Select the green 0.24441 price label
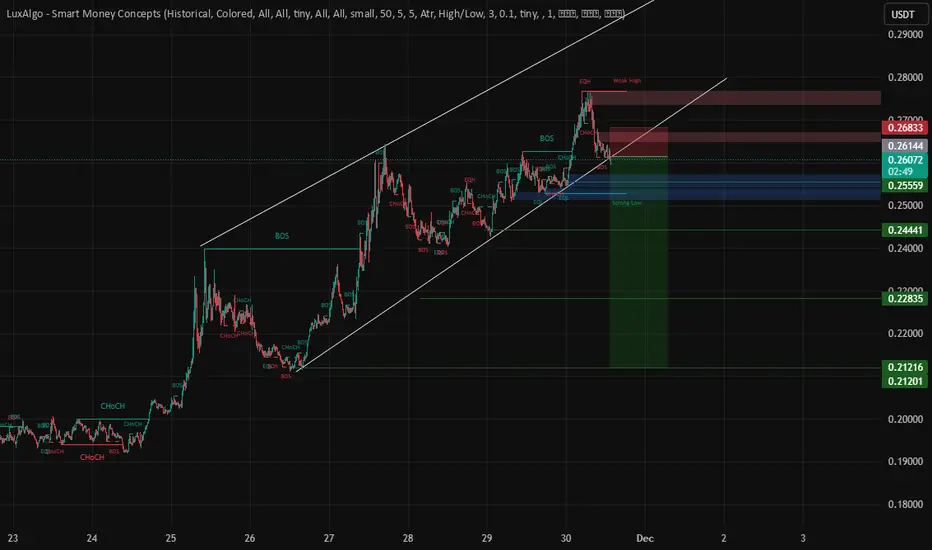The image size is (932, 550). (905, 230)
